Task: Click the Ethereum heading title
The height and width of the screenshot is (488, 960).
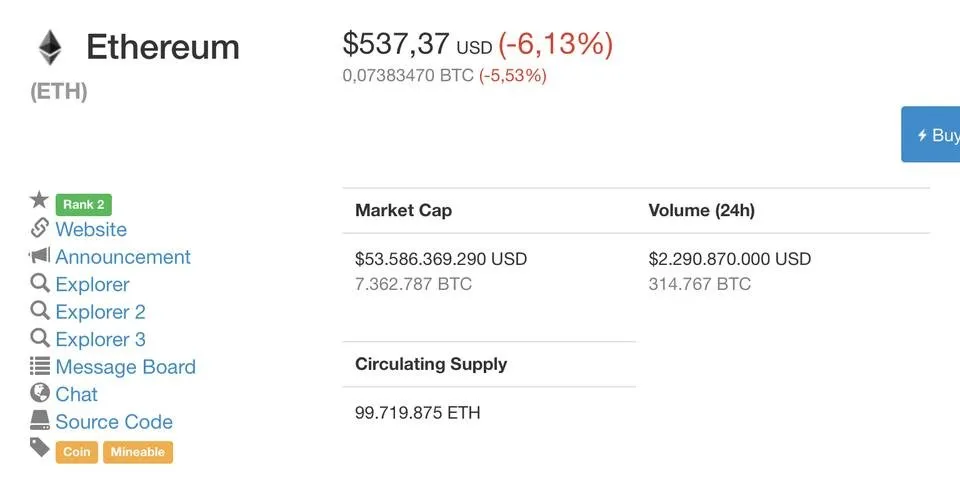Action: tap(162, 47)
